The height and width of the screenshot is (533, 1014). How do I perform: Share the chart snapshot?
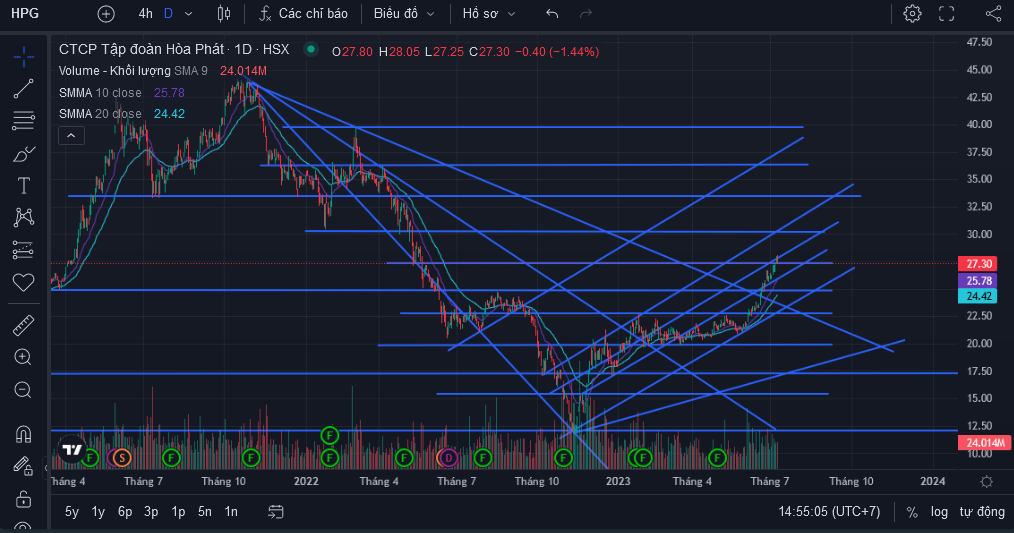click(x=993, y=14)
